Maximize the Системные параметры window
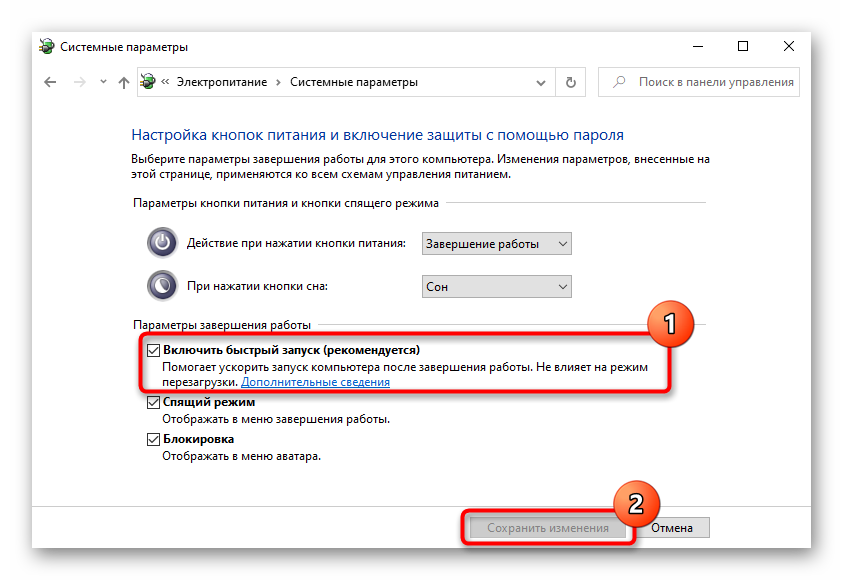Screen dimensions: 843x580 pos(742,47)
